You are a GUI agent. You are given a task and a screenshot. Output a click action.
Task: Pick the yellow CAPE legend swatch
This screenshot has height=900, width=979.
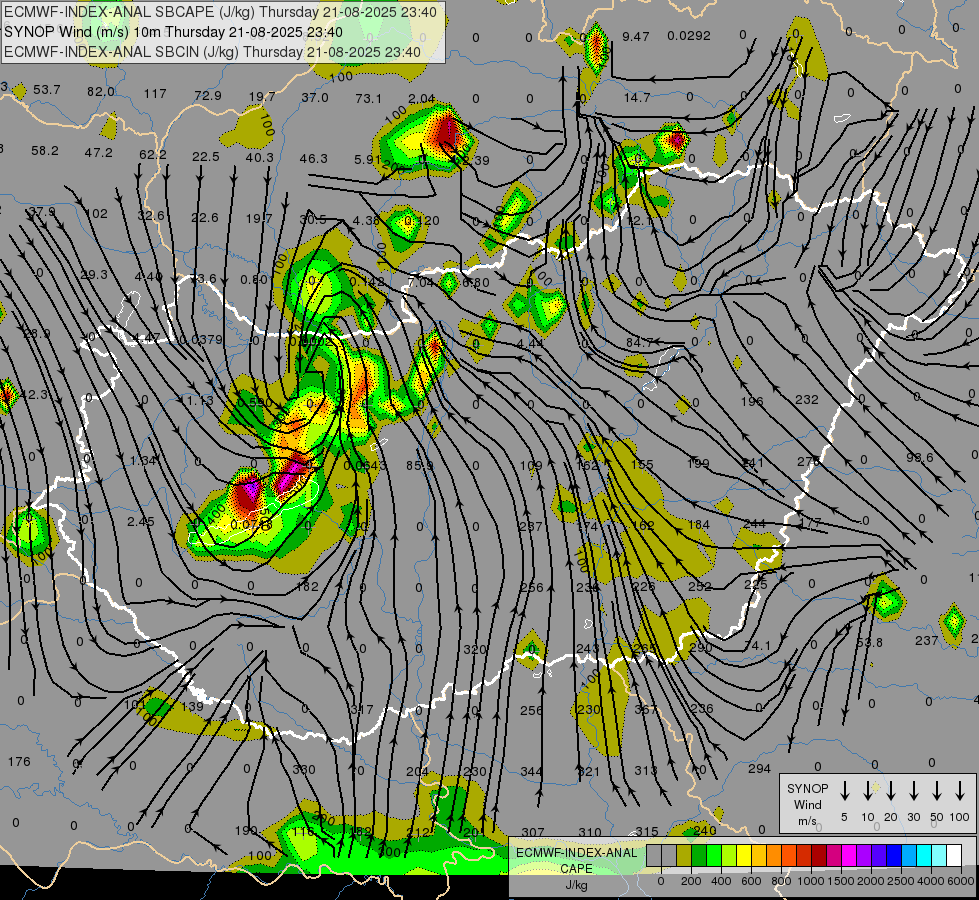pyautogui.click(x=744, y=856)
